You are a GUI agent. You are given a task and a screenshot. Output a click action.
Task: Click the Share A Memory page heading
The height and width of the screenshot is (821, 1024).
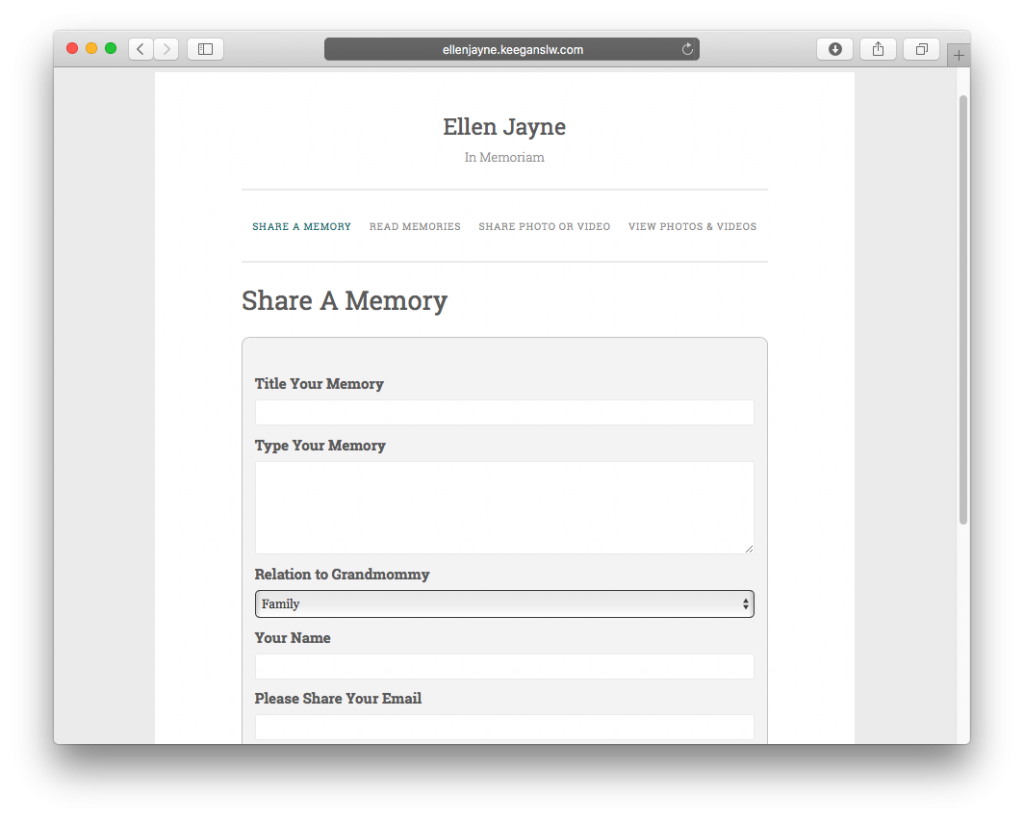pos(344,301)
